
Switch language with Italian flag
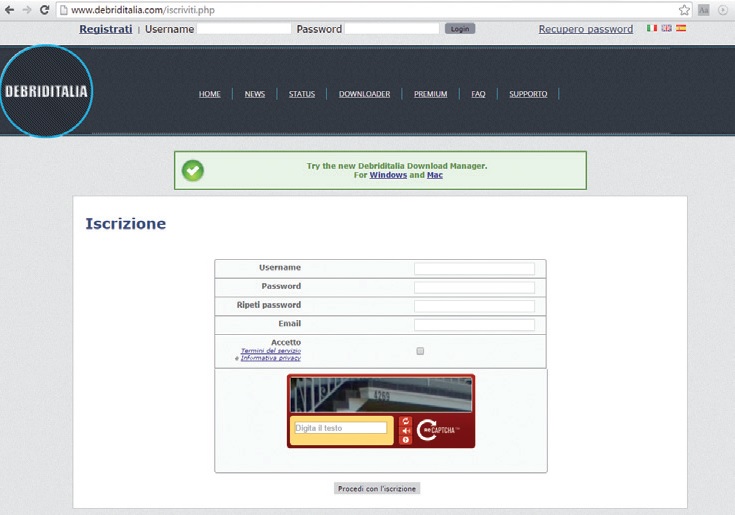pyautogui.click(x=652, y=28)
